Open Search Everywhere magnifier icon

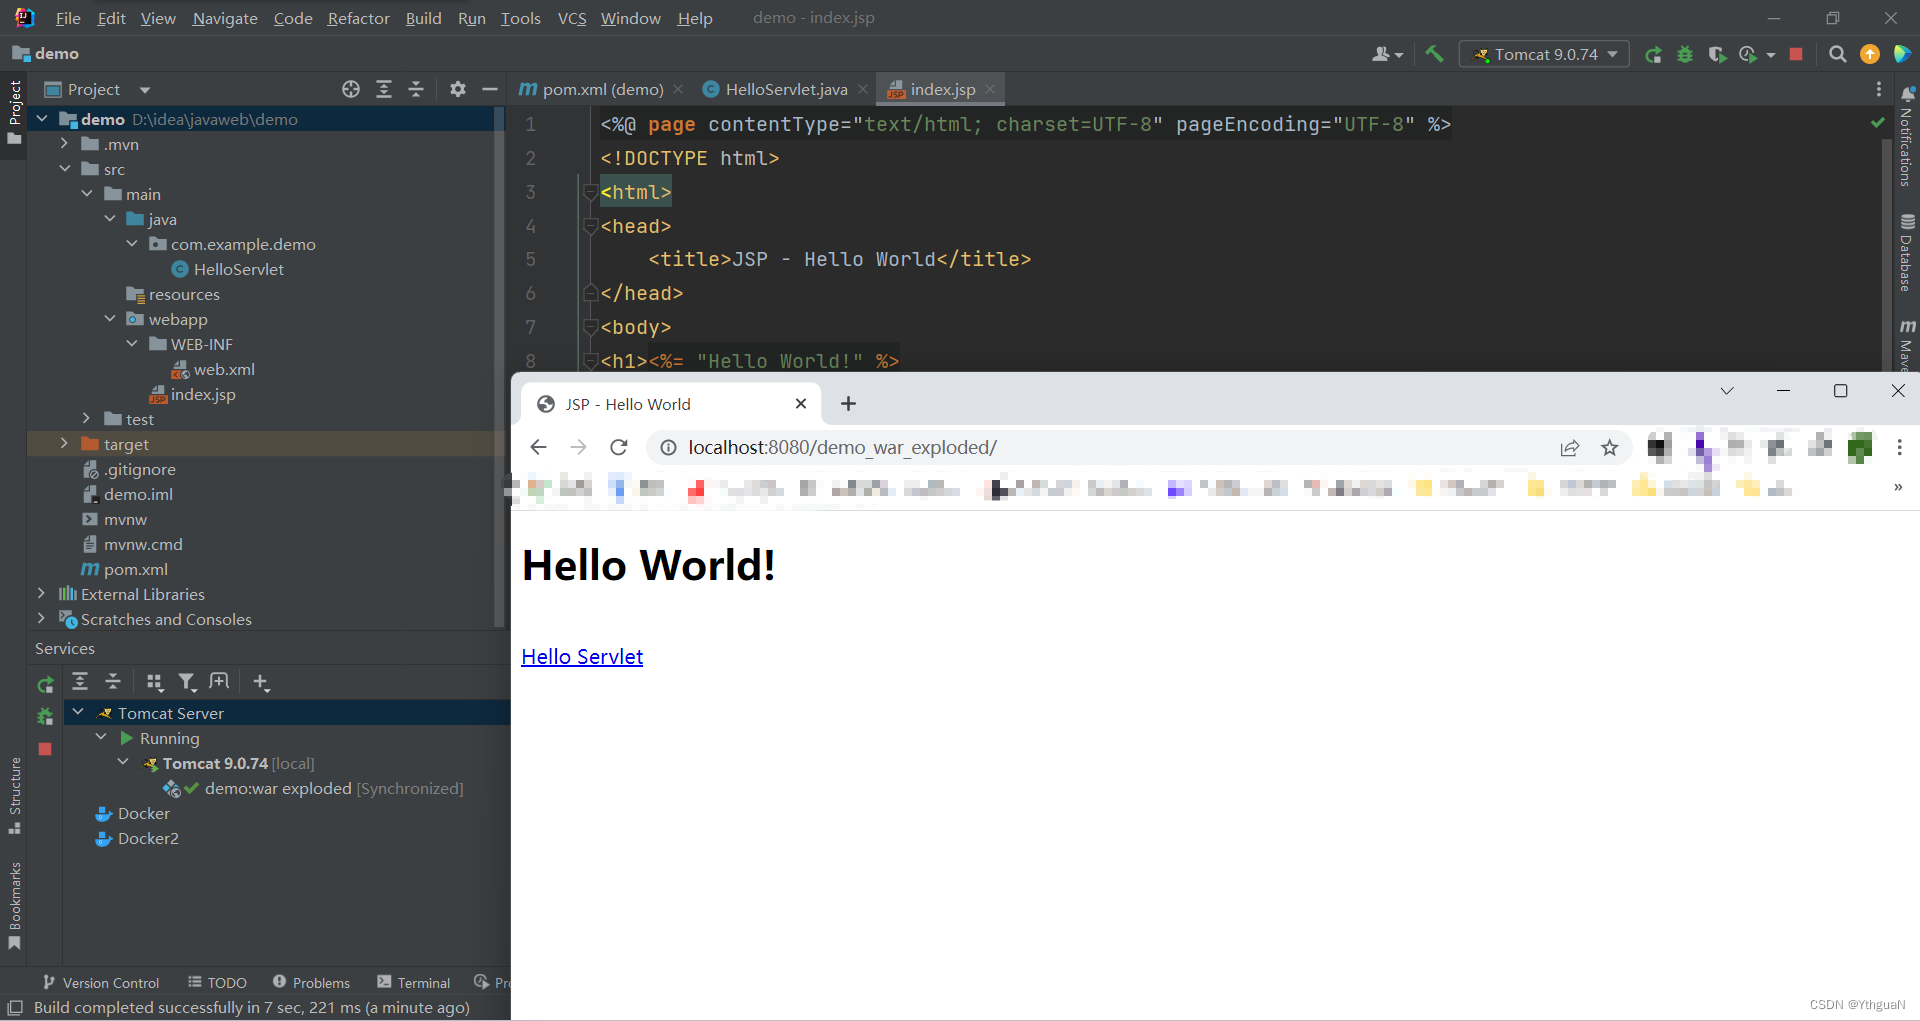(x=1838, y=54)
